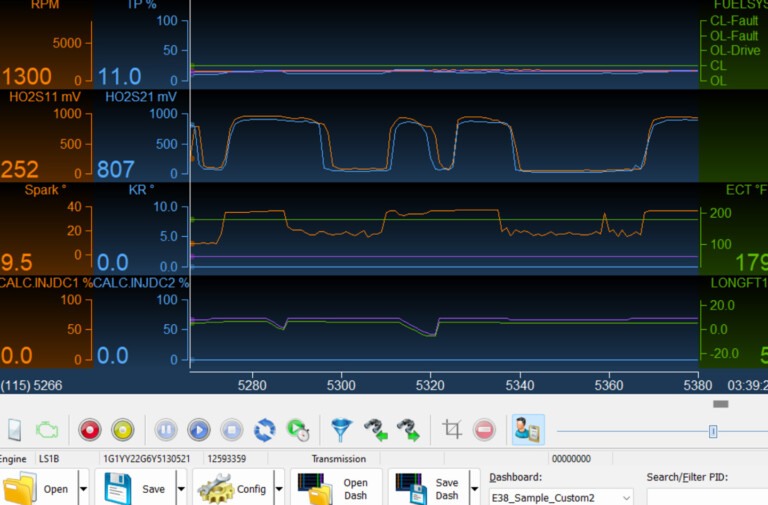Screen dimensions: 768x505
Task: Click the Open folder button
Action: click(38, 489)
